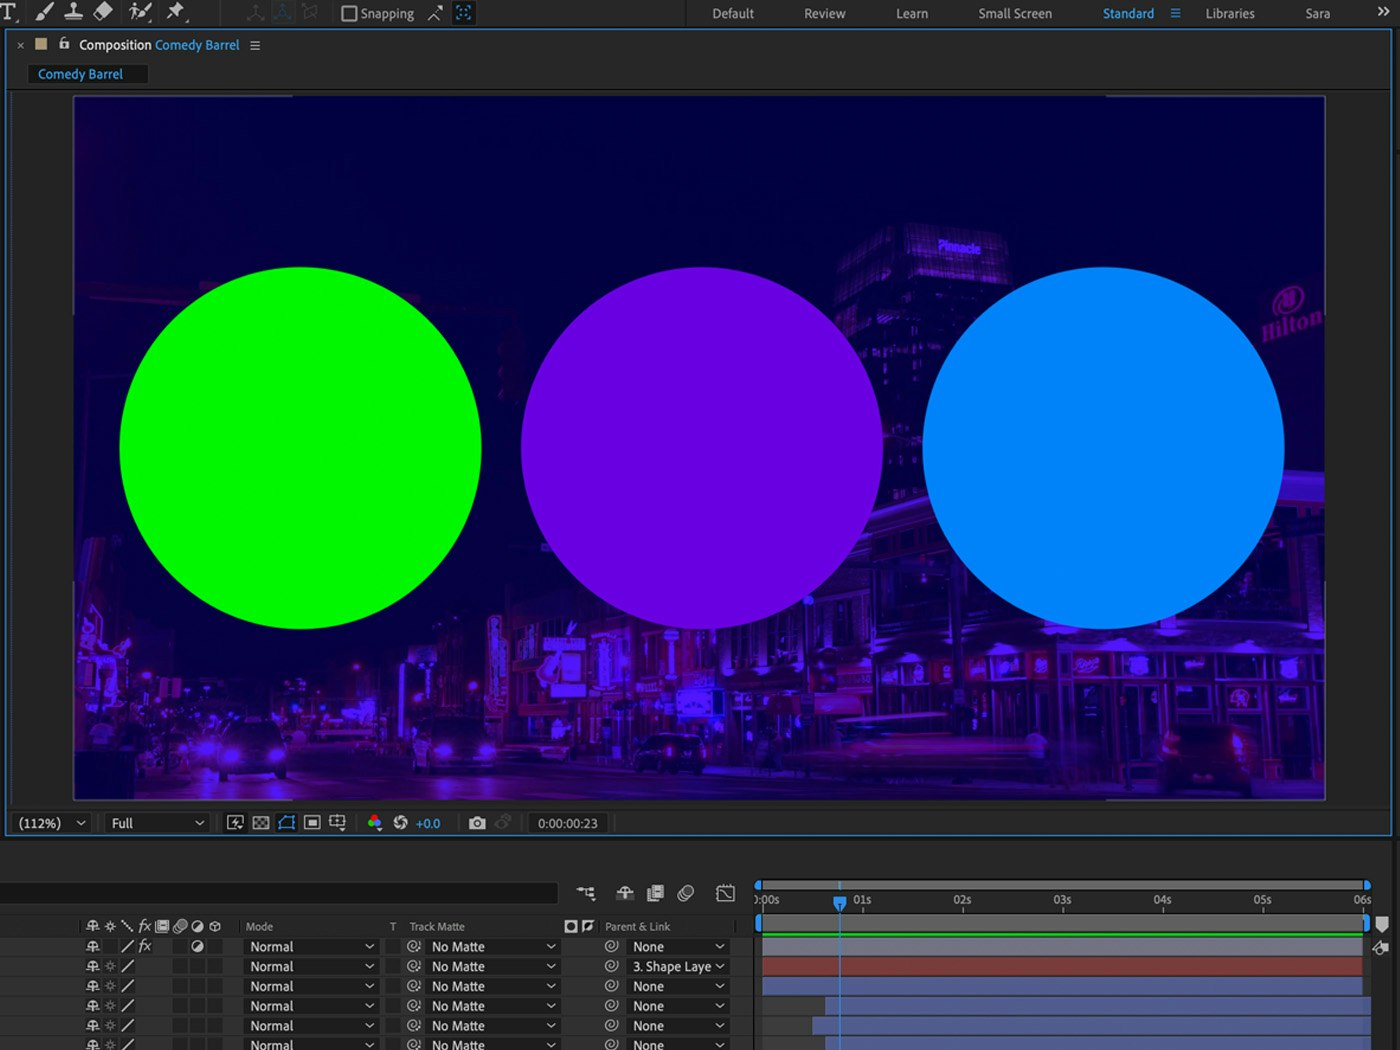1400x1050 pixels.
Task: Click the current time display field
Action: point(567,822)
